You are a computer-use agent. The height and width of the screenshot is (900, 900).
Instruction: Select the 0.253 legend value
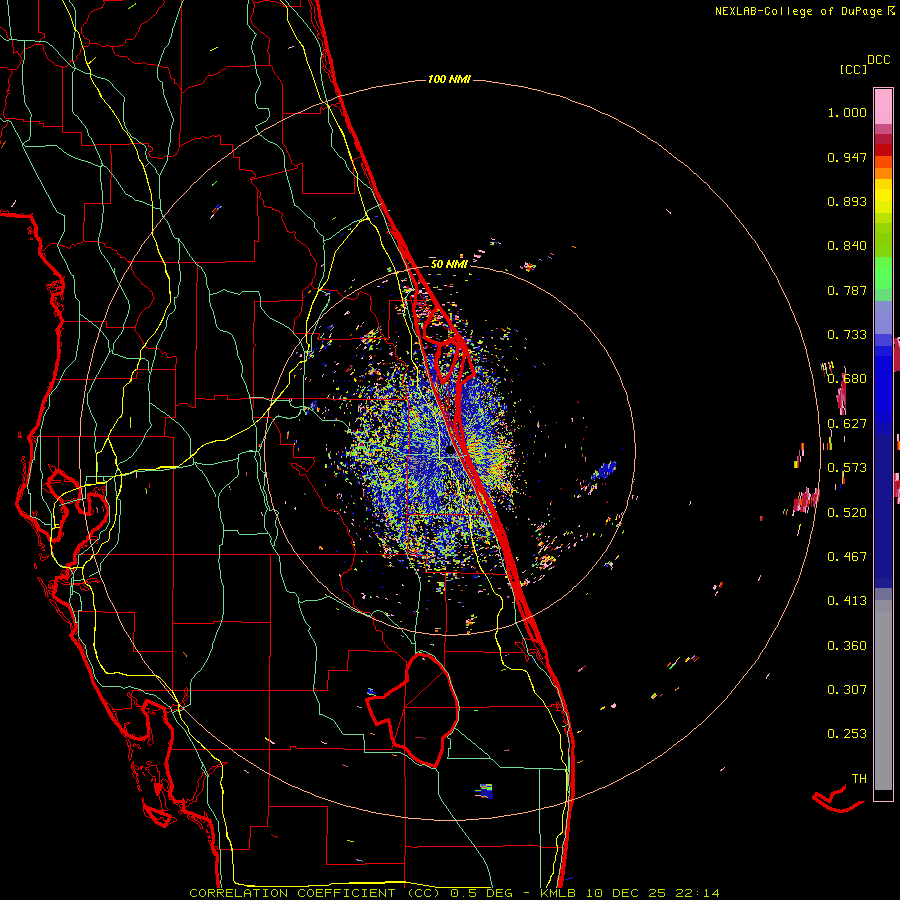tap(847, 734)
